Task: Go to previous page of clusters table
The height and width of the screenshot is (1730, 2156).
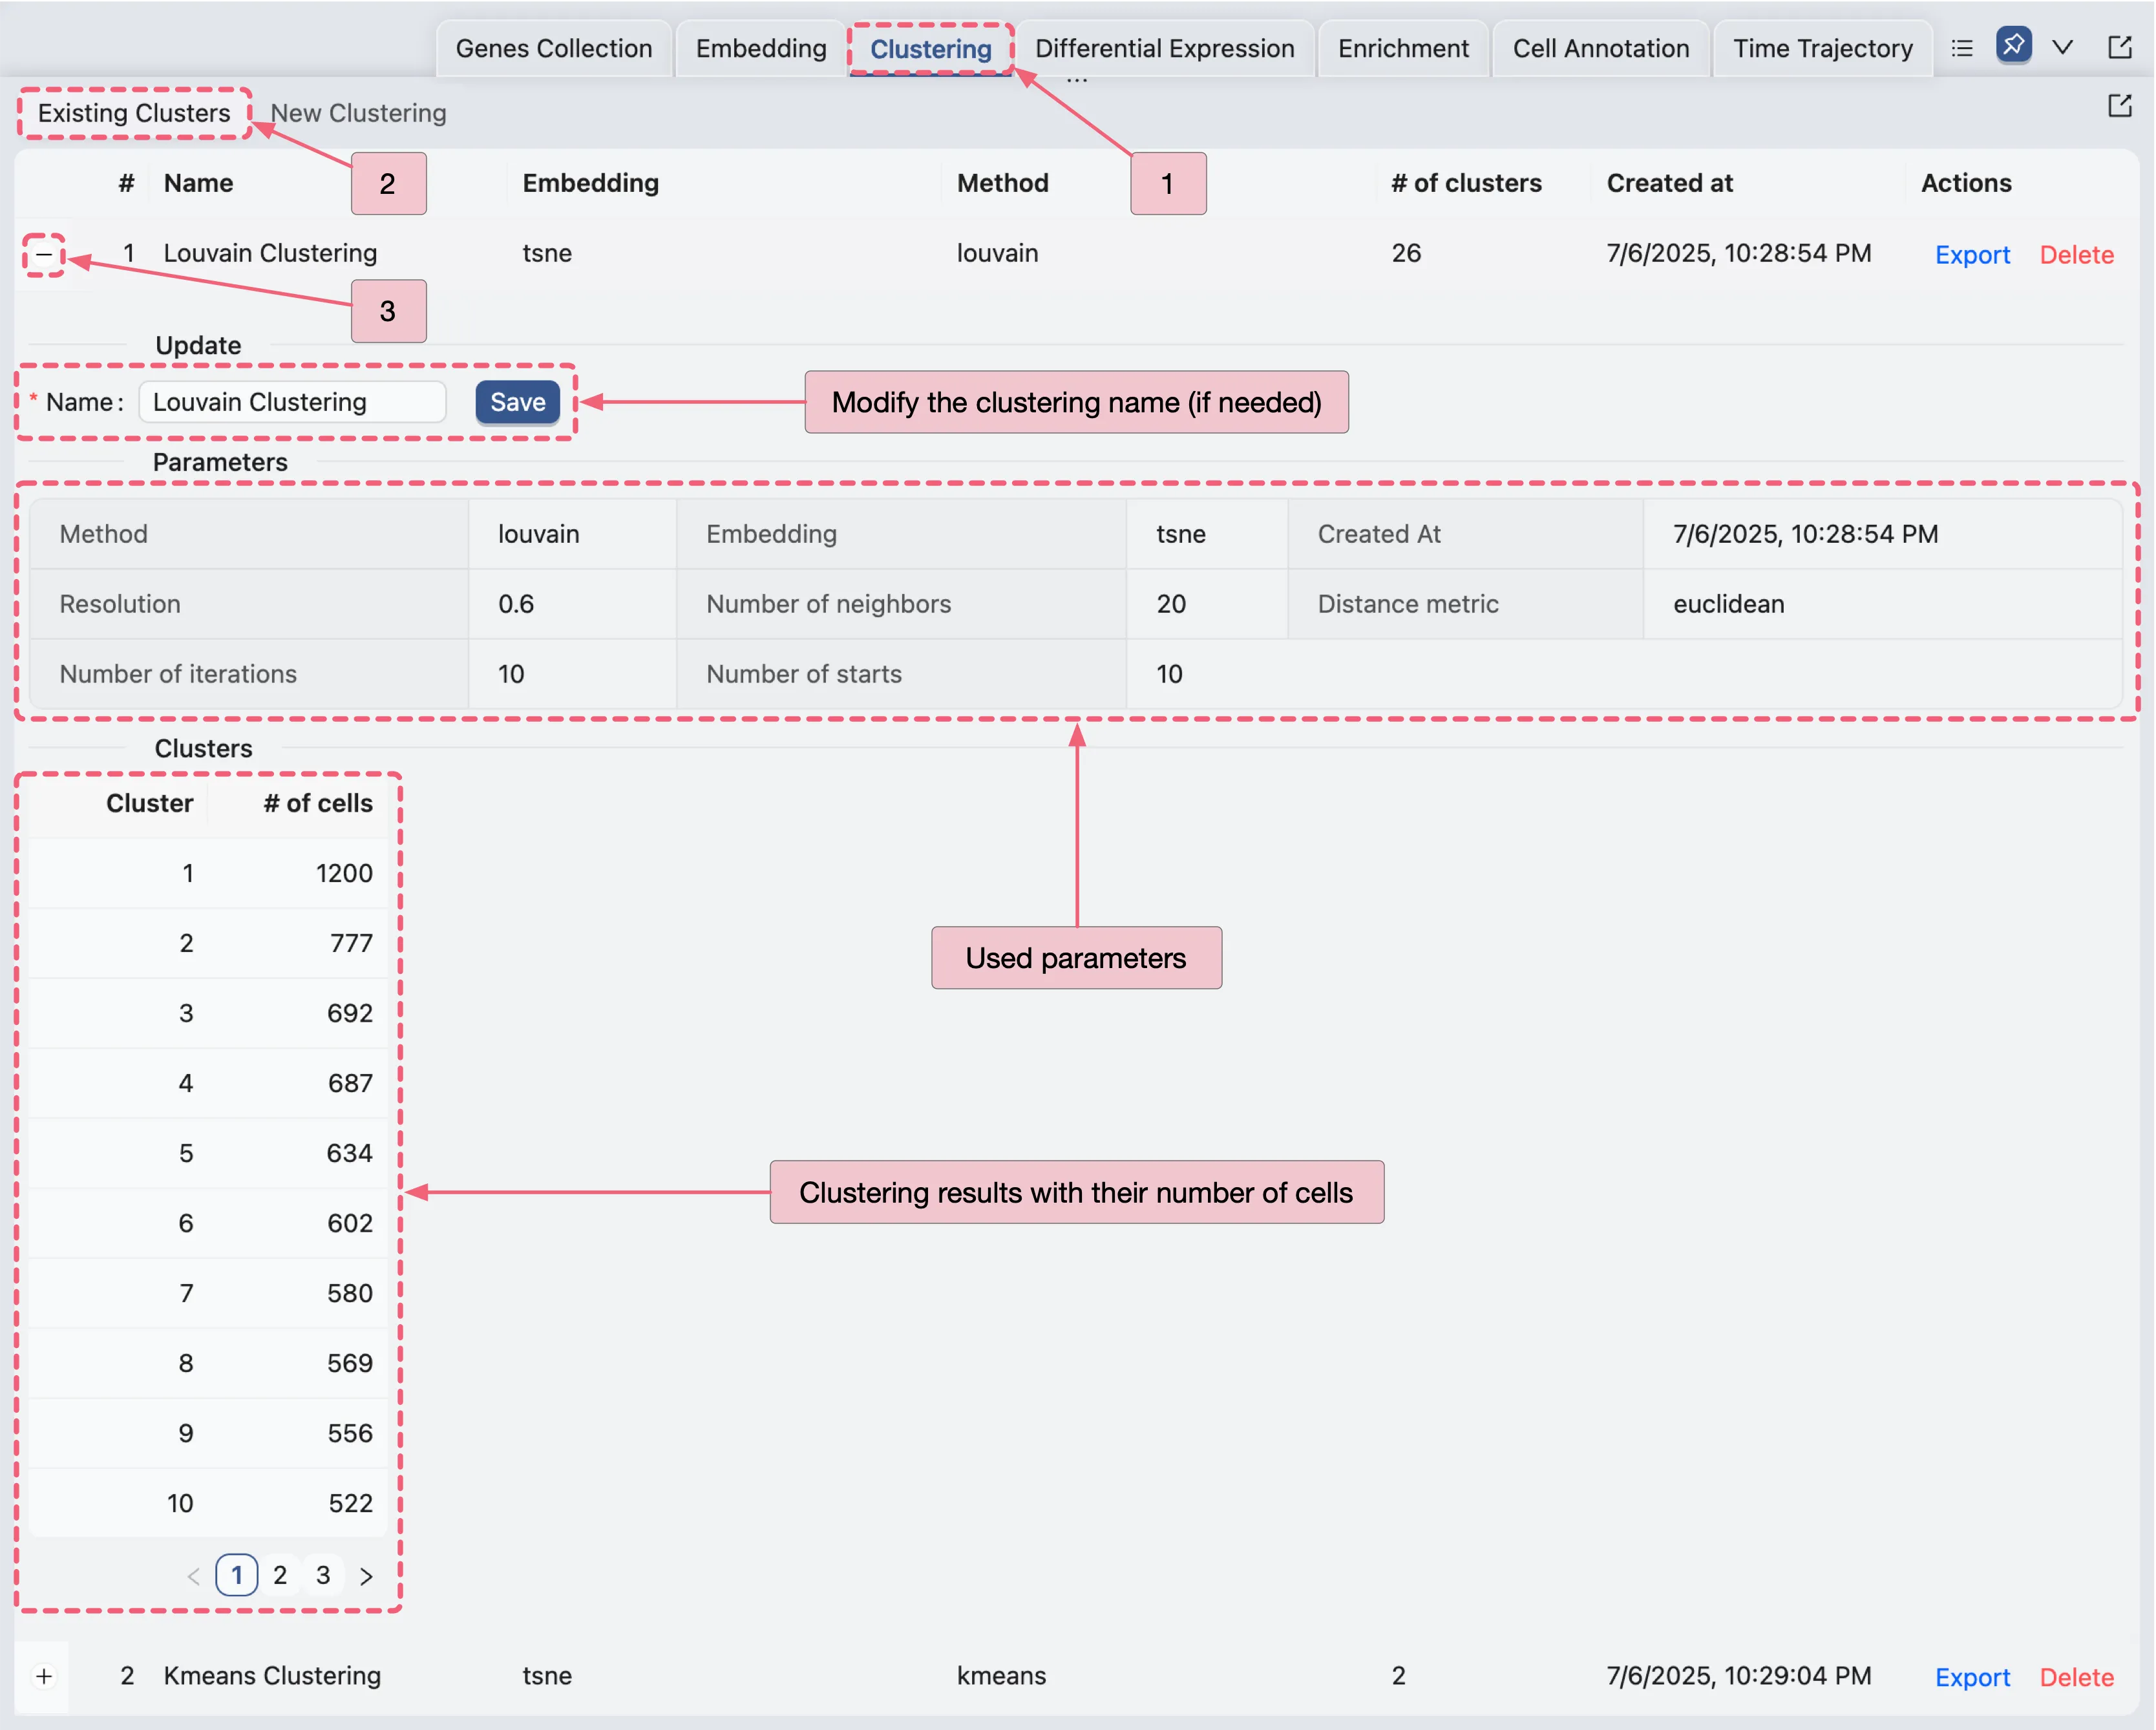Action: 194,1577
